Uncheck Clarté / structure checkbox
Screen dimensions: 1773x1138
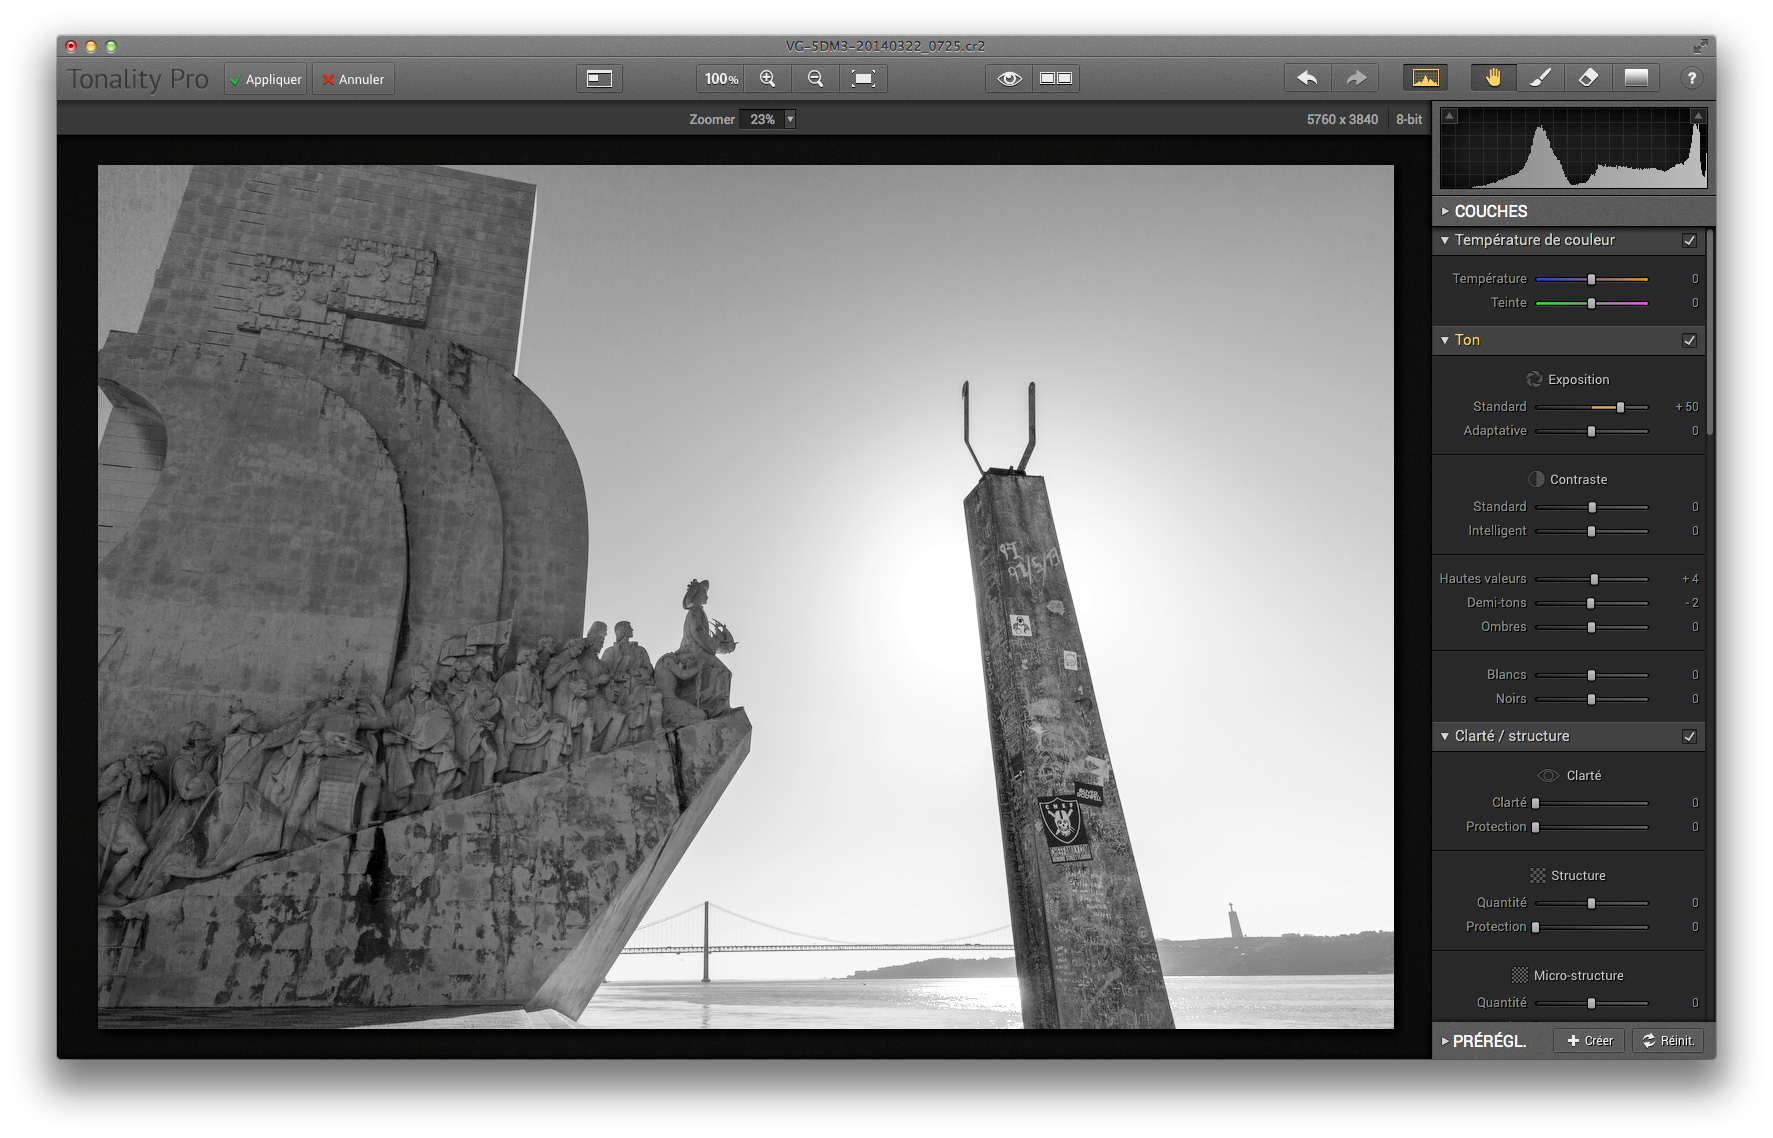click(x=1689, y=736)
